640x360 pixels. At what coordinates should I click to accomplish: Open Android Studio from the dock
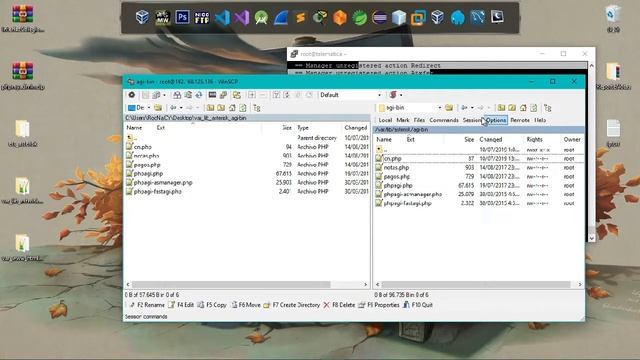point(261,18)
